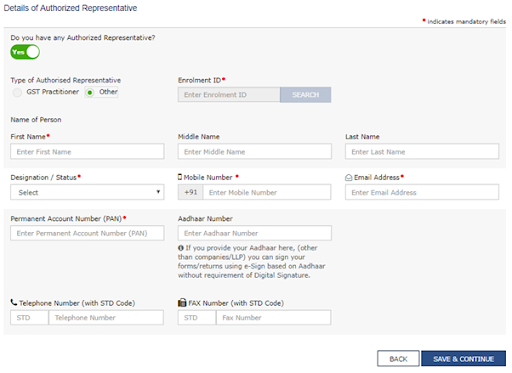Click SAVE & CONTINUE button
Image resolution: width=512 pixels, height=373 pixels.
coord(463,359)
